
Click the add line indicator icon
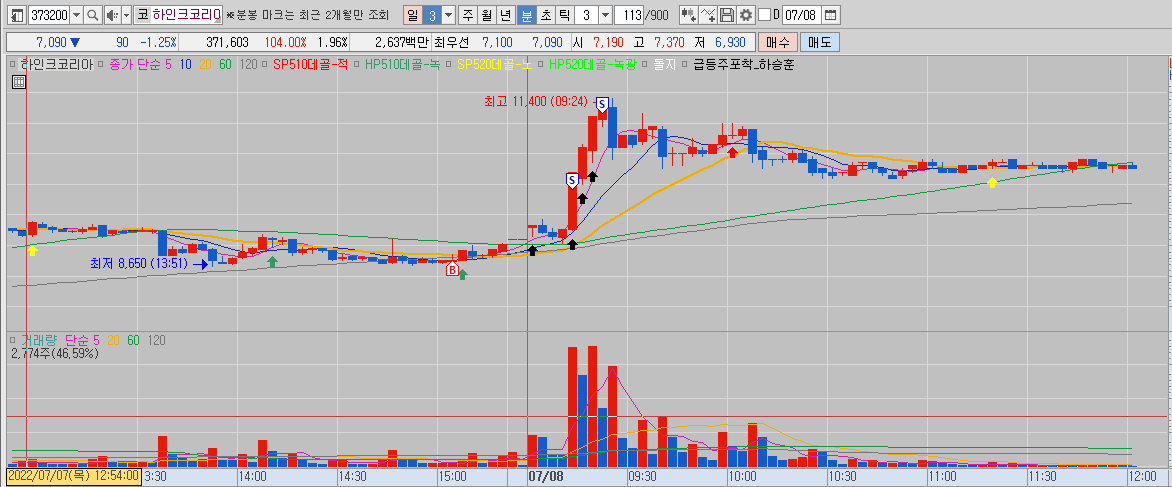click(708, 14)
